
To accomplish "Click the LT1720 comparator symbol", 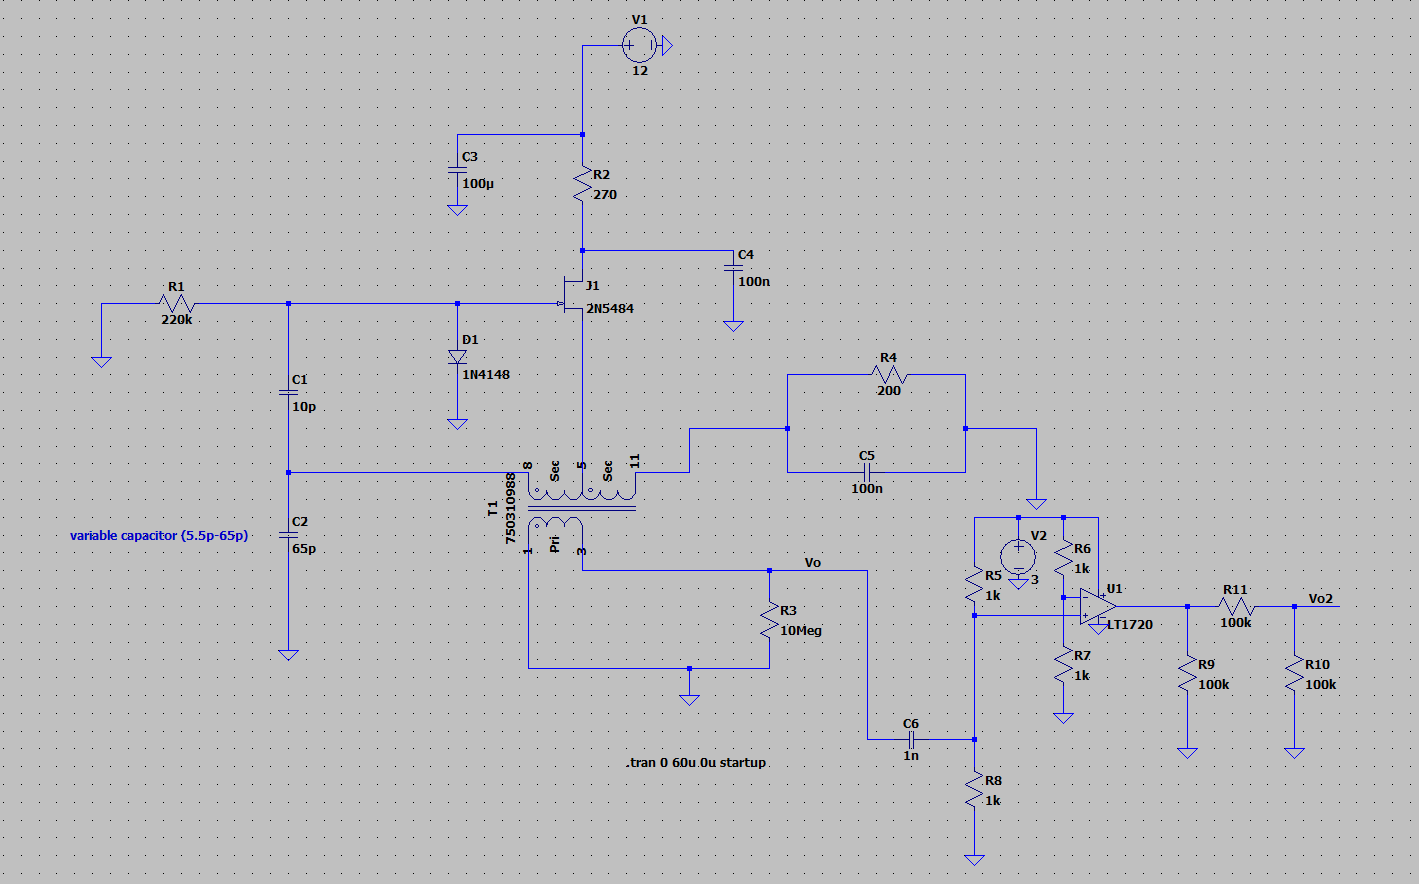I will tap(1097, 608).
